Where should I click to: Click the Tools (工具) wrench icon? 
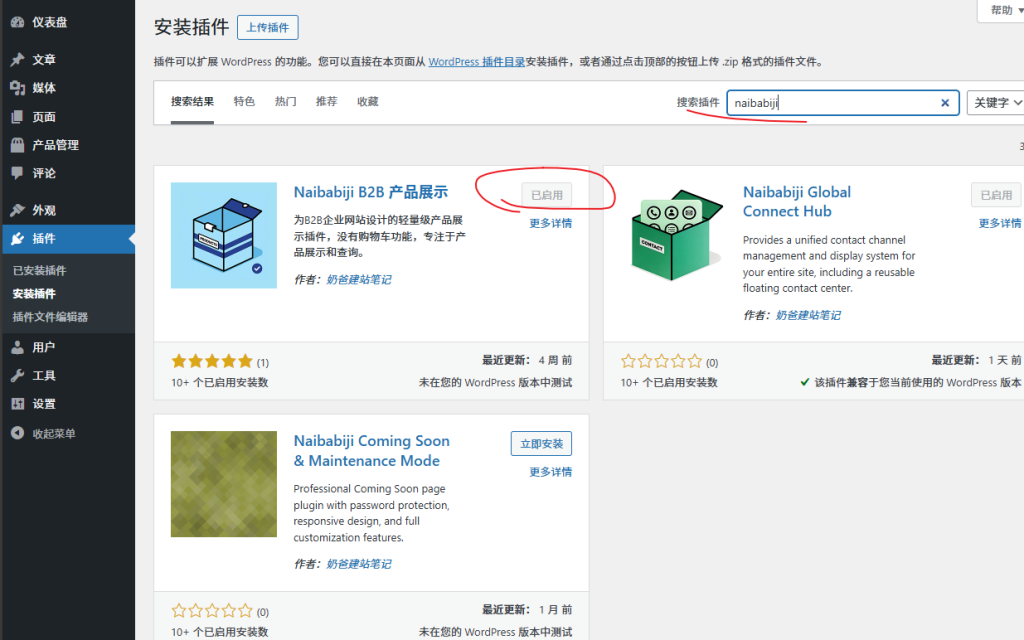(x=17, y=376)
